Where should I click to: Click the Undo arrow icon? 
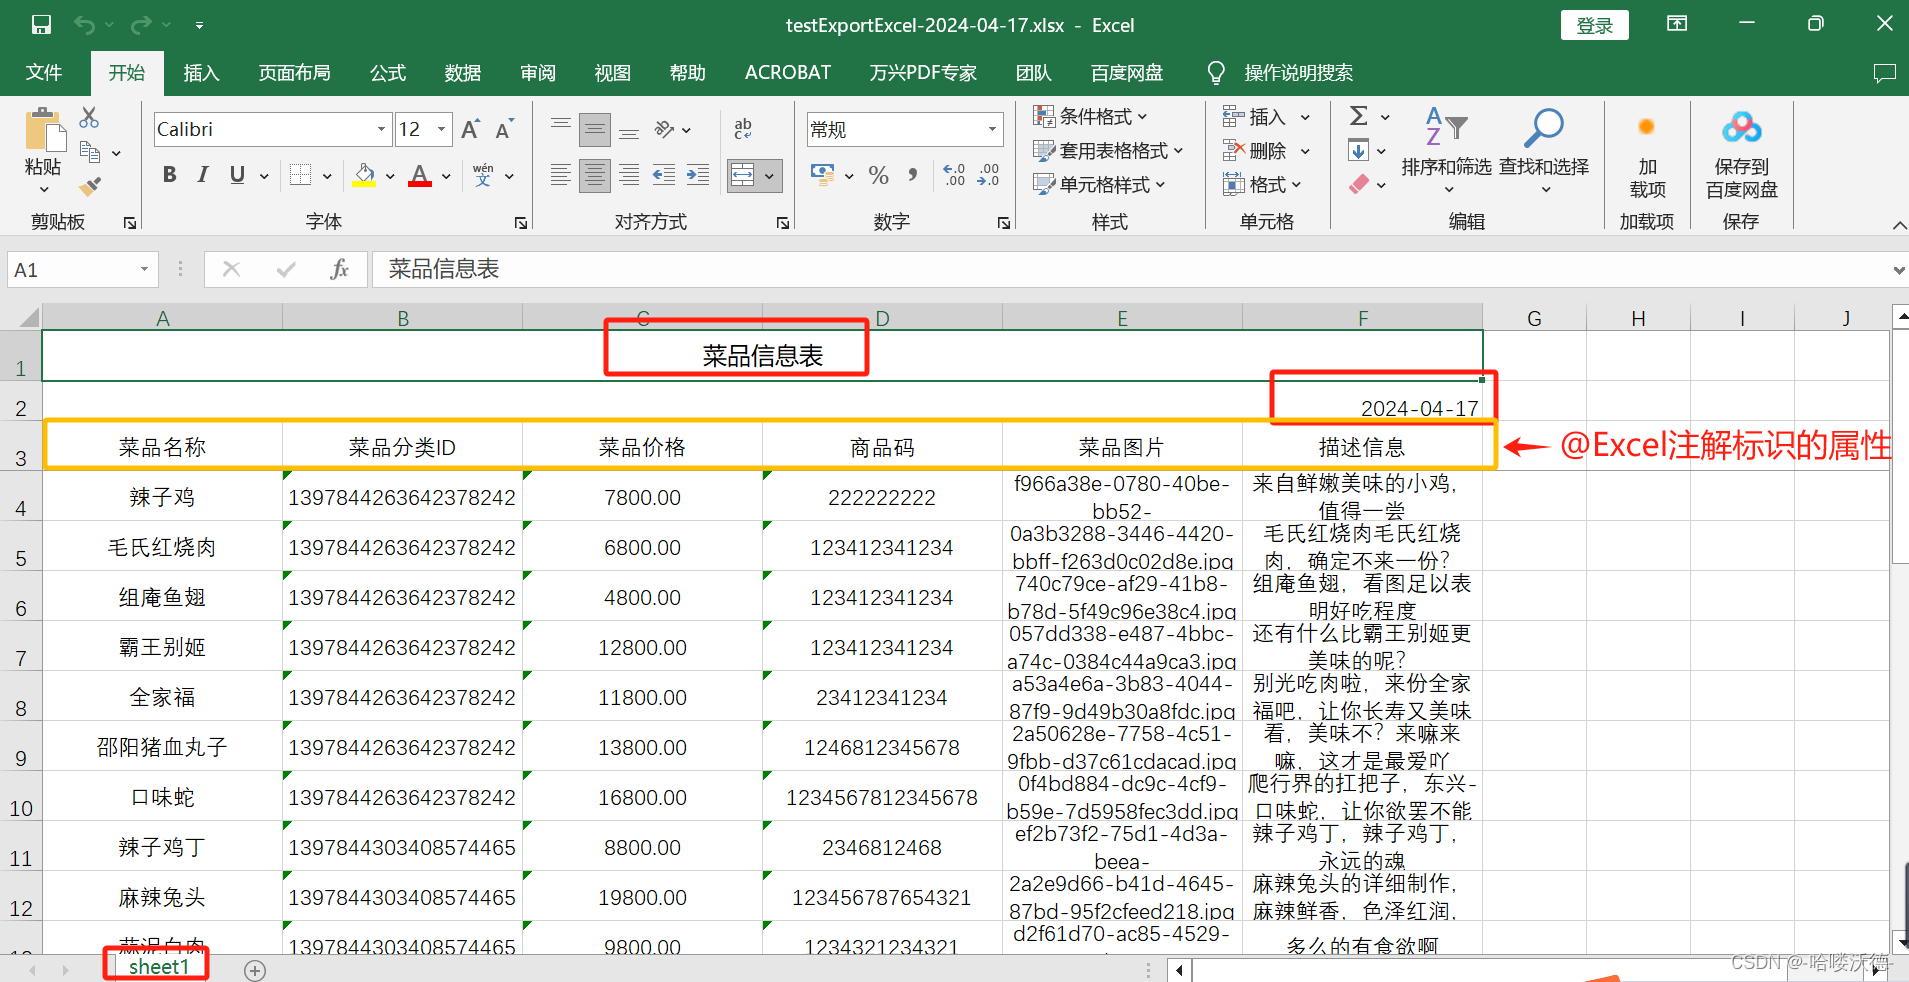(x=85, y=25)
